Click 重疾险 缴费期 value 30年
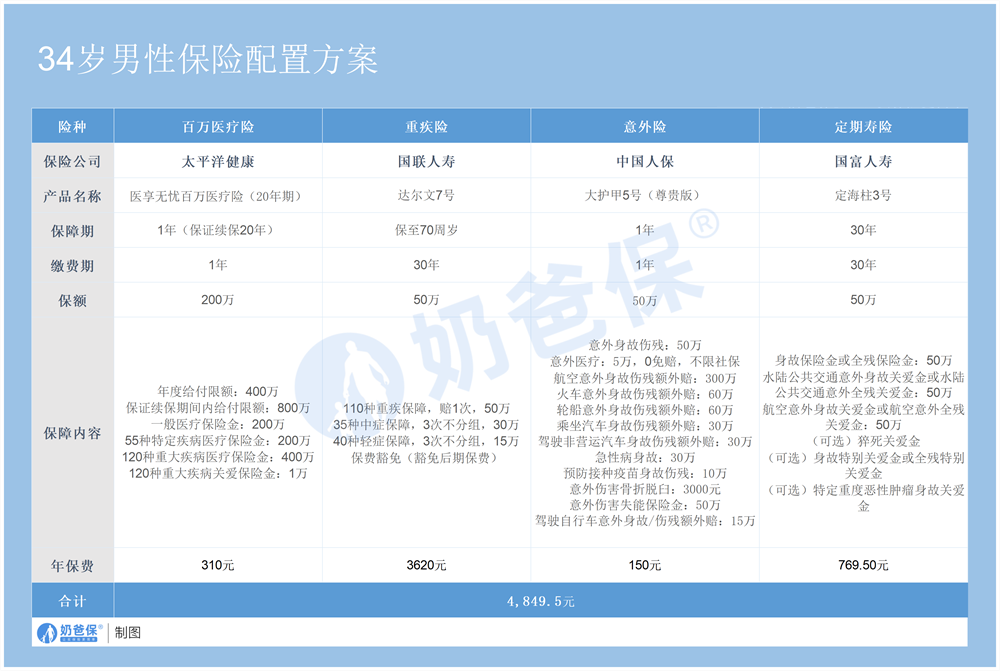 point(427,265)
